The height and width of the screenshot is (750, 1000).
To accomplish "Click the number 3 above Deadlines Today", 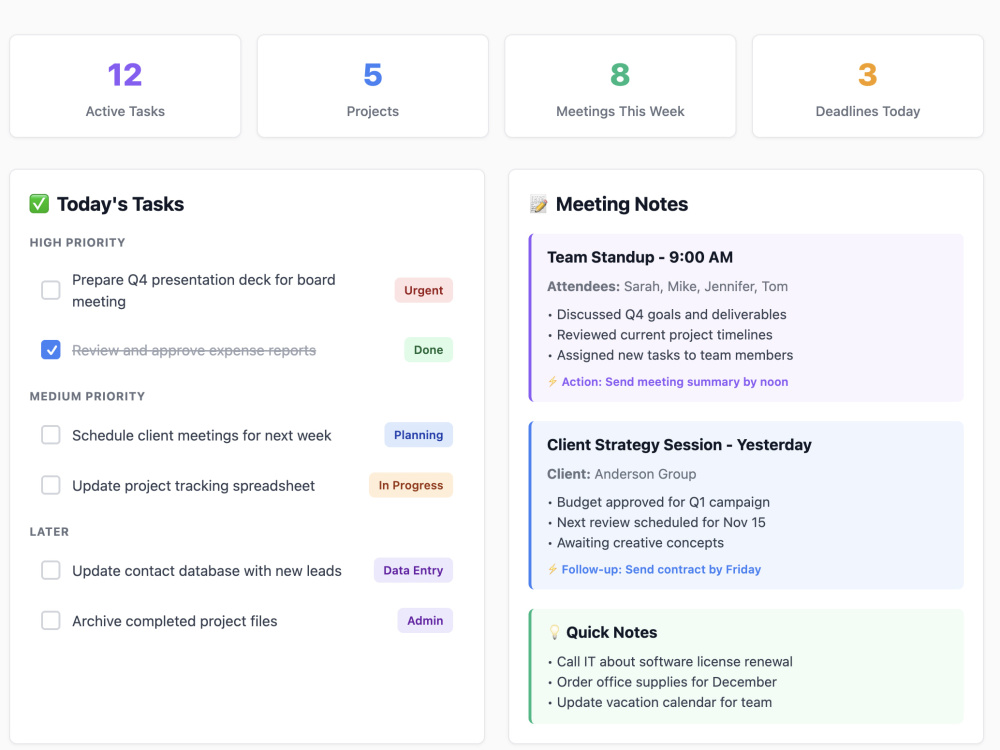I will (x=867, y=75).
